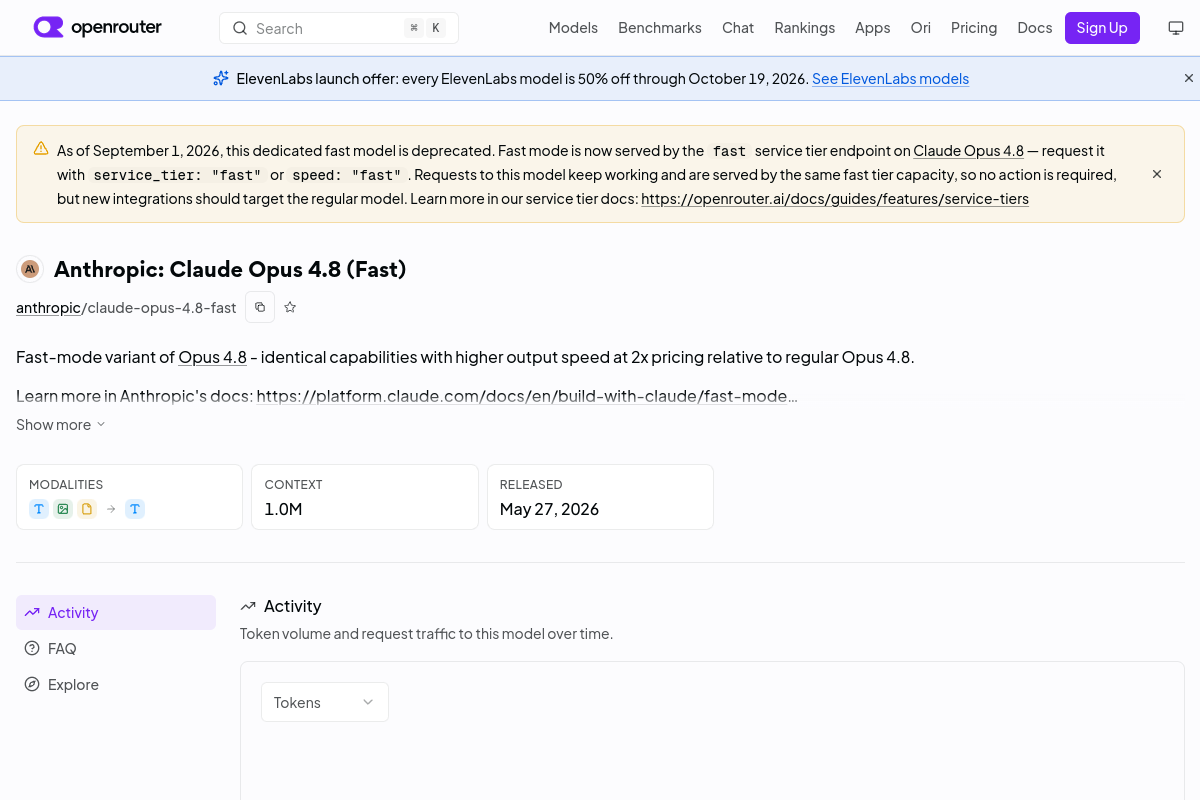
Task: Open the Apps nav item
Action: click(x=872, y=28)
